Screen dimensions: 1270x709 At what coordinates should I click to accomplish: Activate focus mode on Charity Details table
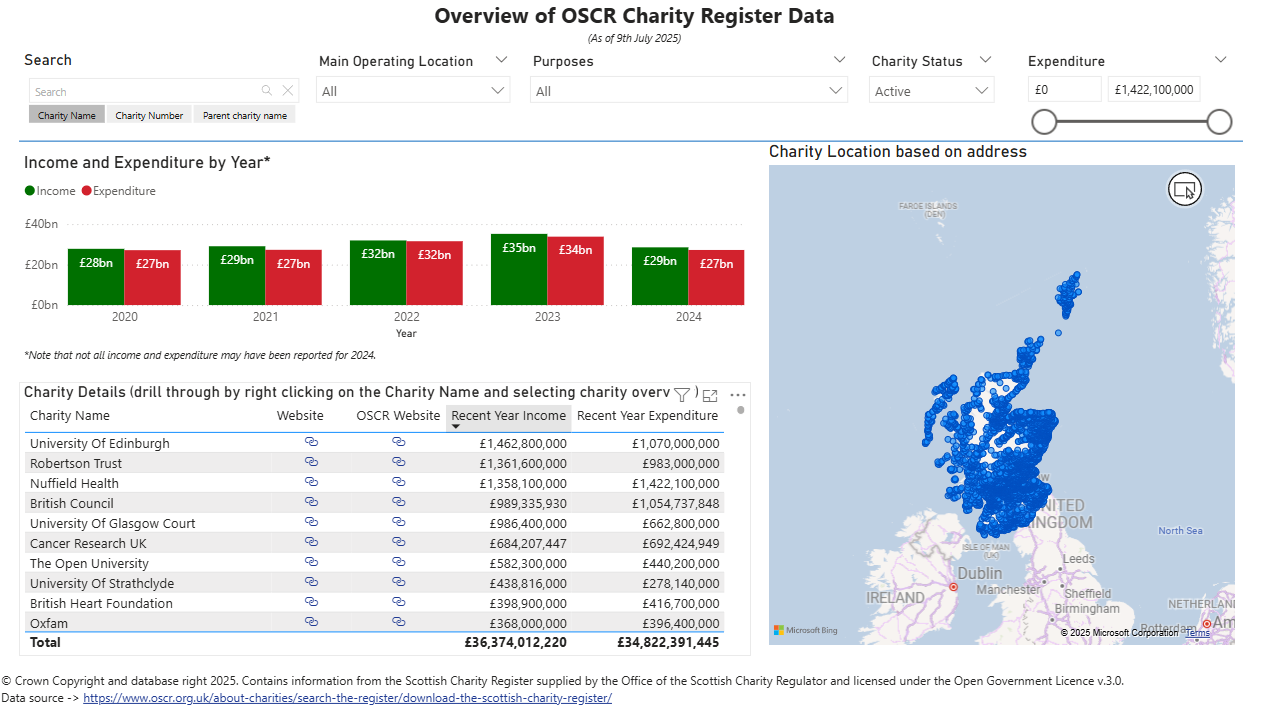[710, 395]
